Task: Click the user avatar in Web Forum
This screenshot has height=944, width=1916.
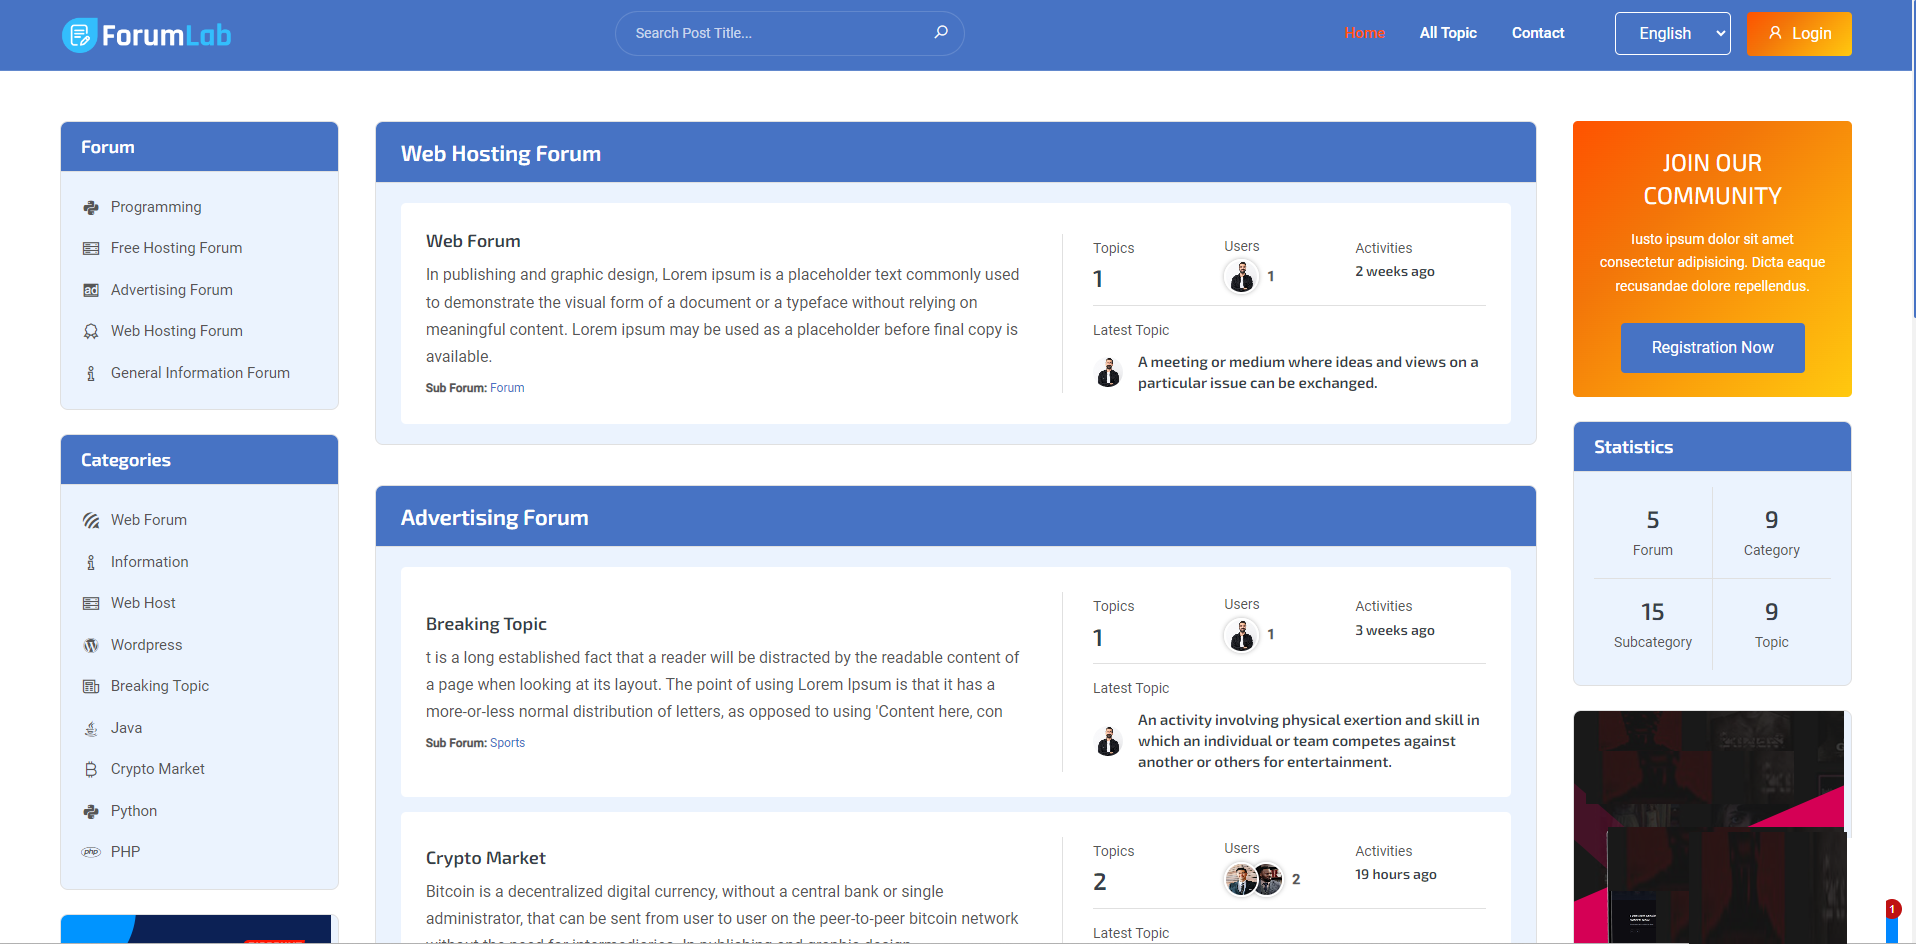Action: point(1241,277)
